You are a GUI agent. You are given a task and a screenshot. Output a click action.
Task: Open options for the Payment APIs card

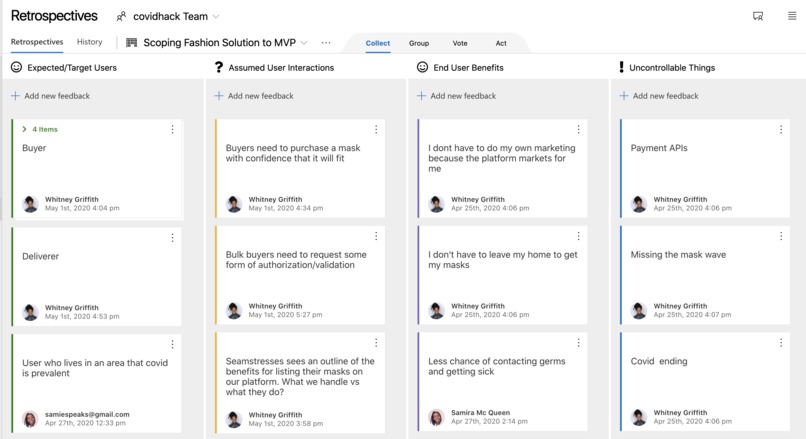click(781, 130)
